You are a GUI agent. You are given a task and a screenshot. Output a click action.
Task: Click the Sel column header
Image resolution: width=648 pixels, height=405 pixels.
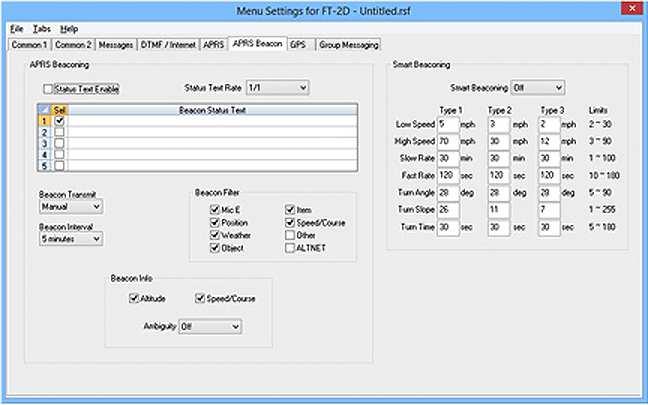coord(60,110)
